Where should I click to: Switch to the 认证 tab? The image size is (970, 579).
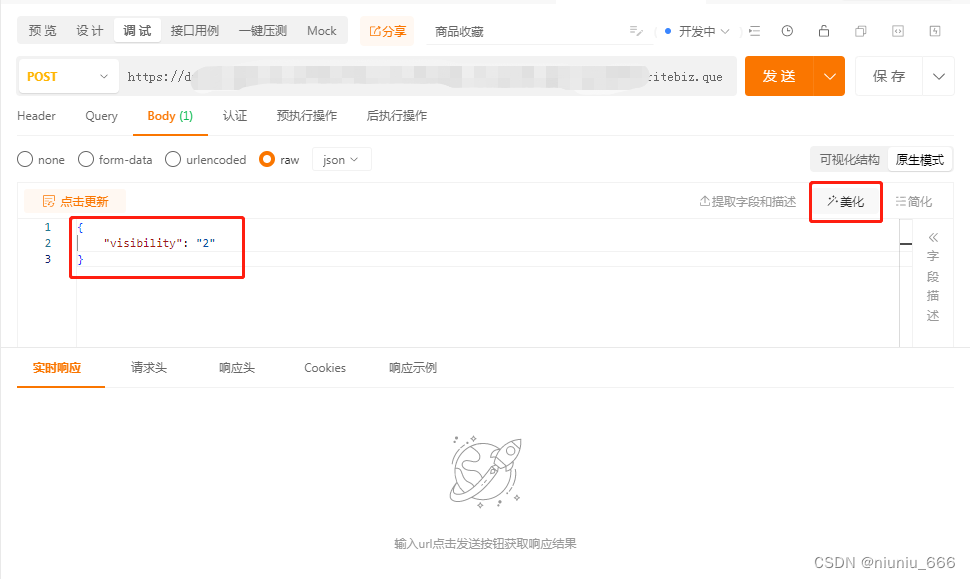[x=235, y=116]
